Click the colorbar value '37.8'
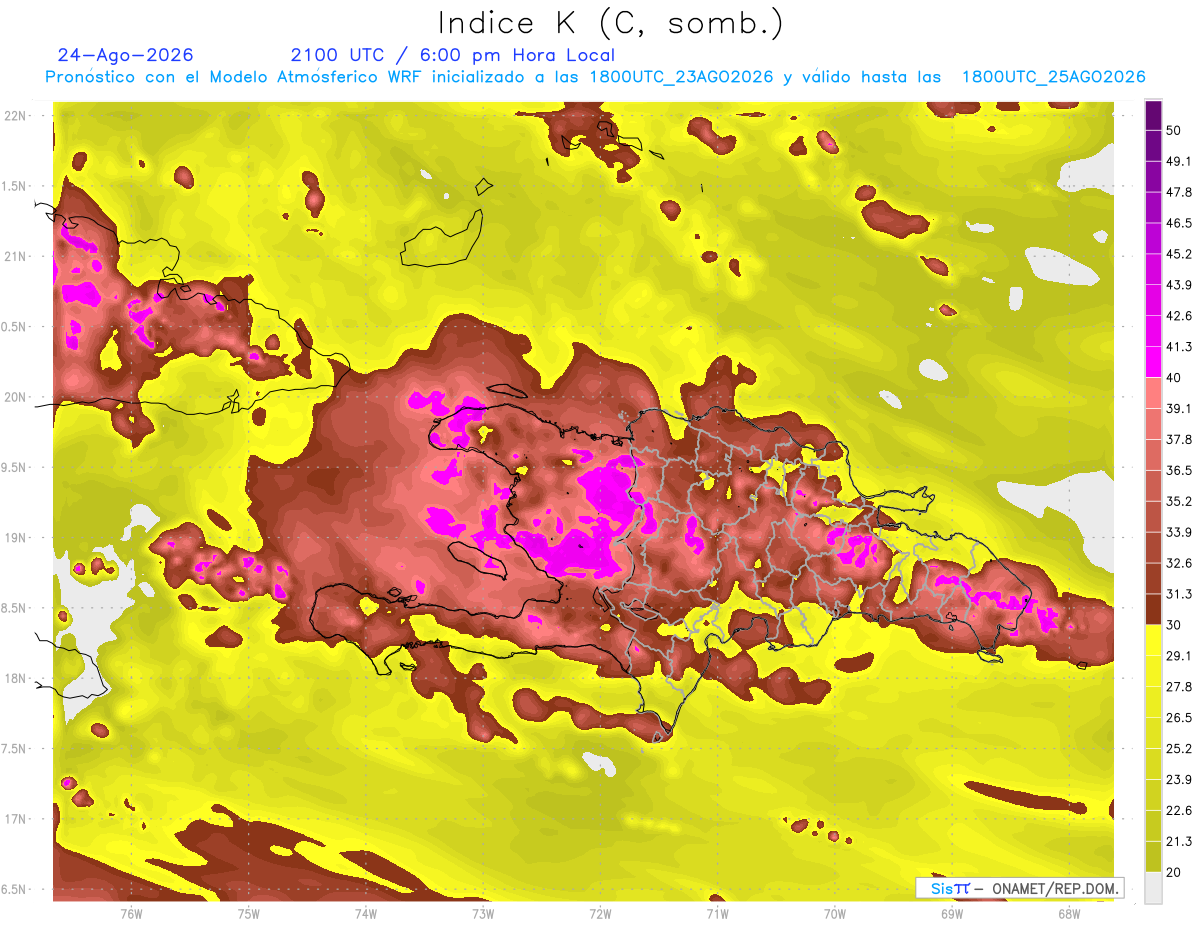 tap(1178, 439)
